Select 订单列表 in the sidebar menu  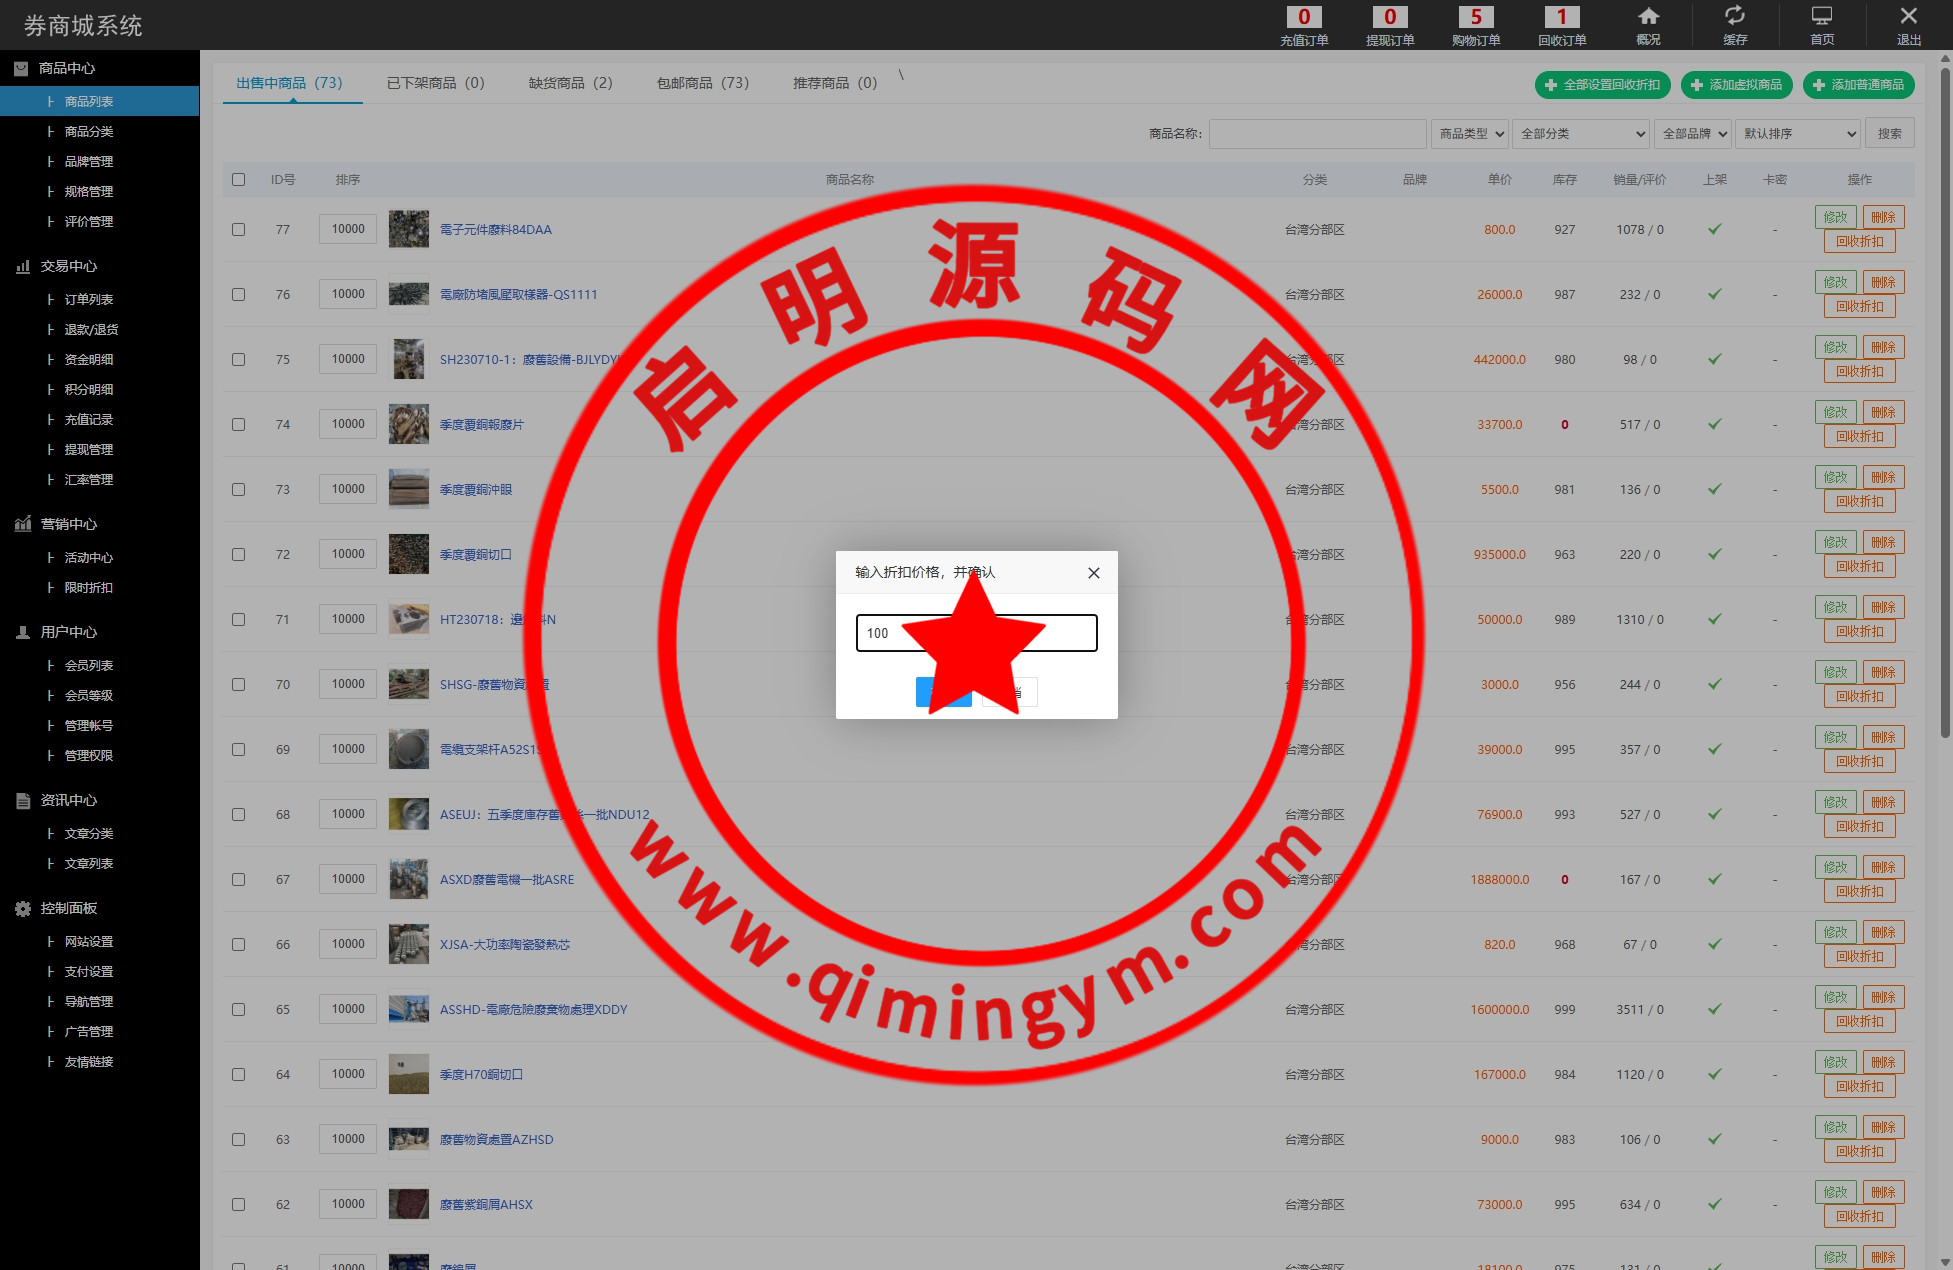(x=89, y=299)
